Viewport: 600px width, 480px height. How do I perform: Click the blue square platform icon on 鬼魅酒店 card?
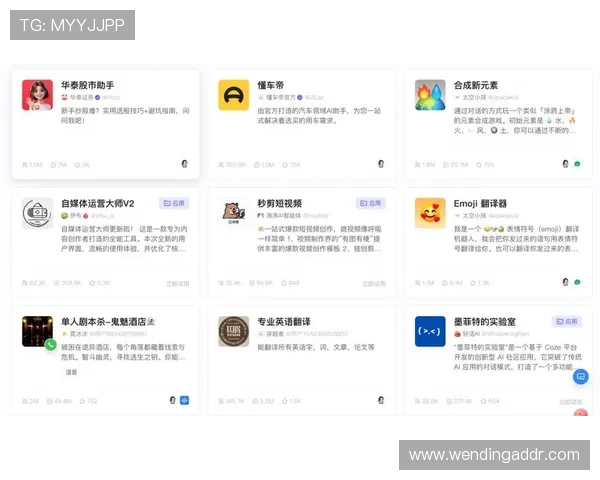click(x=184, y=400)
